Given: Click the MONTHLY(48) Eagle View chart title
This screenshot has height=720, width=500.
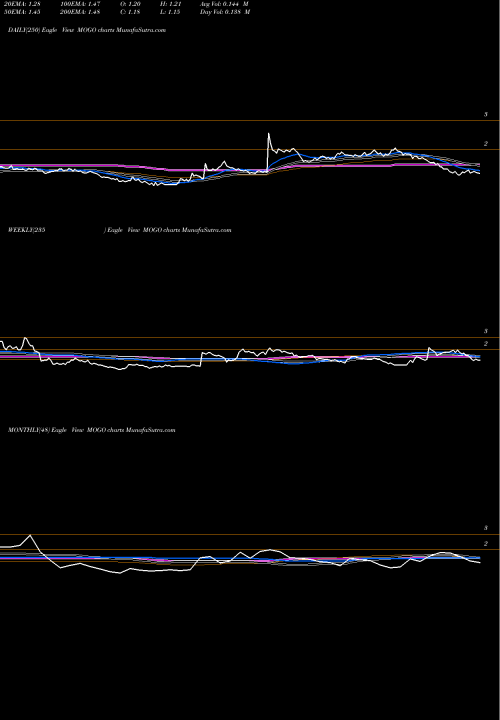Looking at the screenshot, I should click(x=91, y=430).
